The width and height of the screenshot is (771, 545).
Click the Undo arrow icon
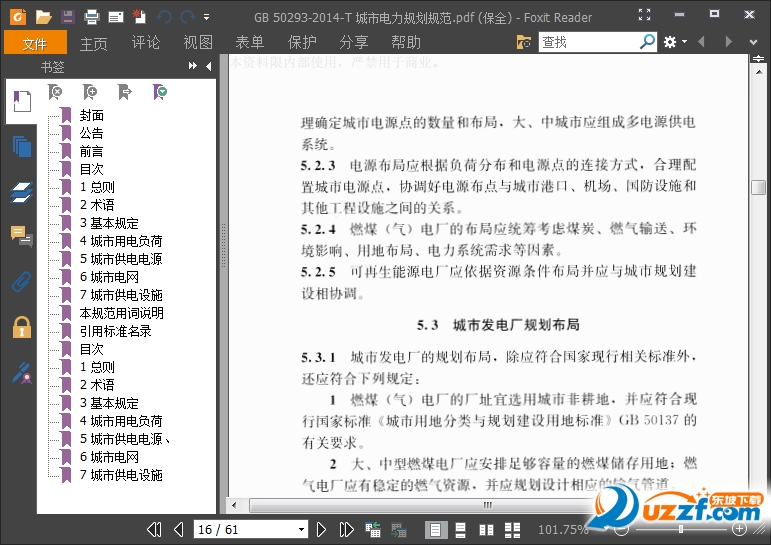pyautogui.click(x=164, y=18)
